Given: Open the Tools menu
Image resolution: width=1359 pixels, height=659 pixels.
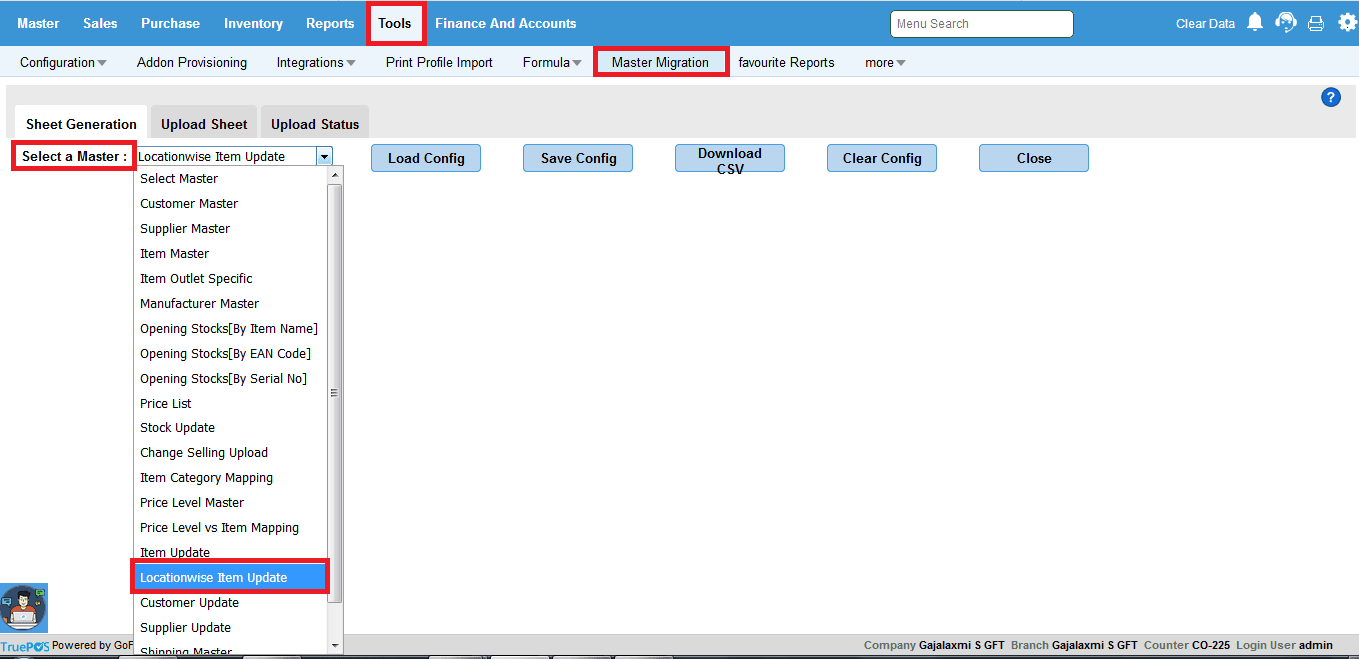Looking at the screenshot, I should point(395,23).
